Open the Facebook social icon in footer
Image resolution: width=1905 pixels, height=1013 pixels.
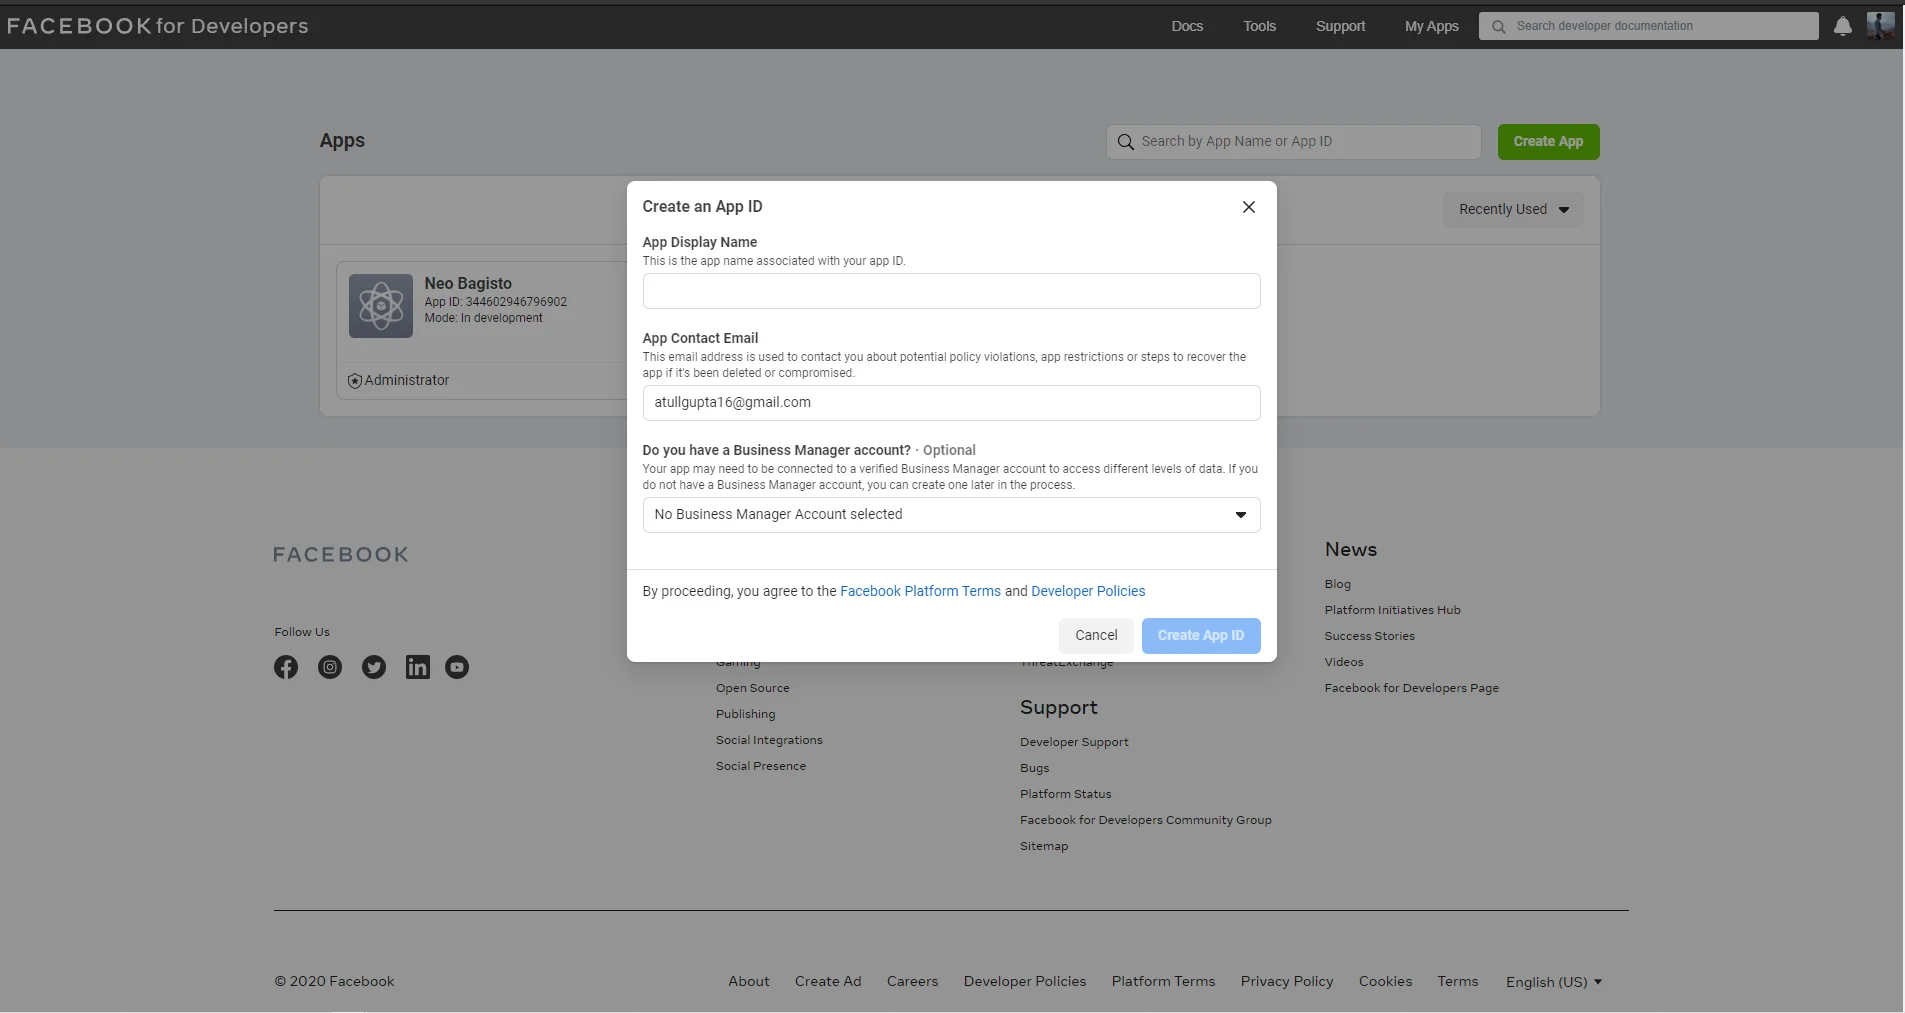(x=286, y=667)
